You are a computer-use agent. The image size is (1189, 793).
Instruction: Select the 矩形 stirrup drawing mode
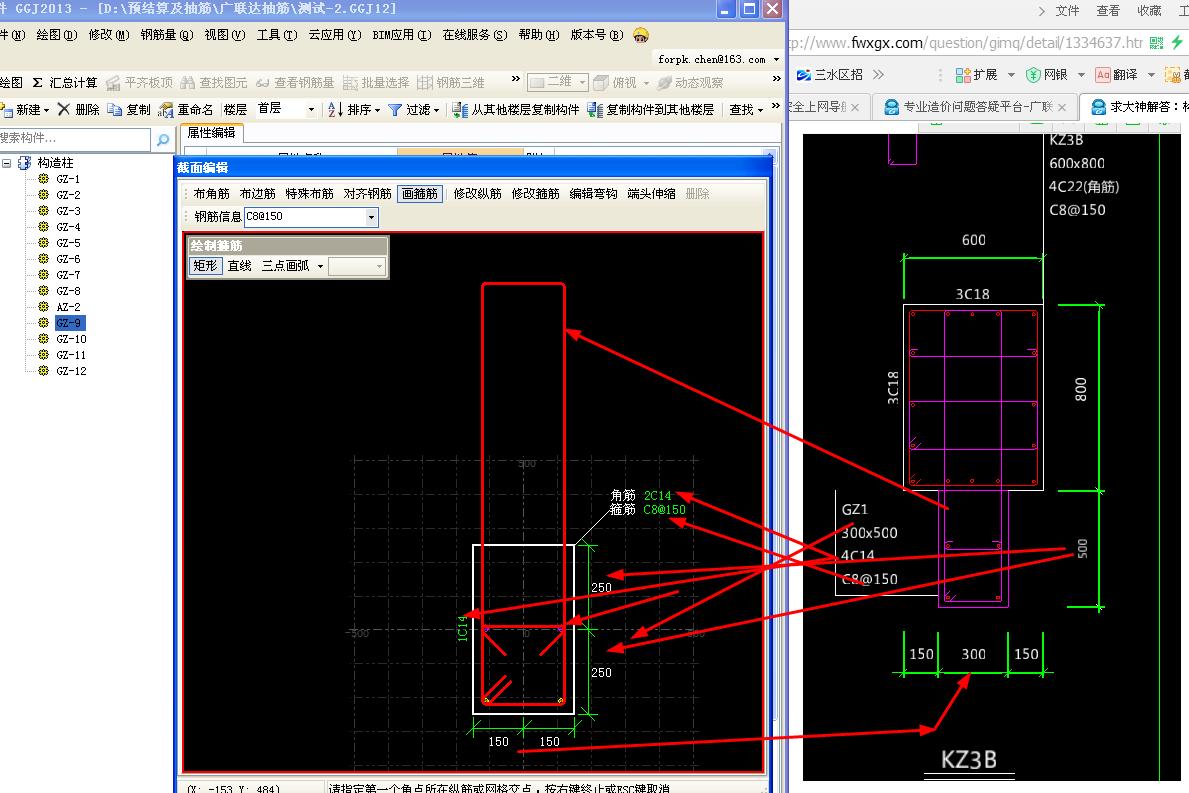tap(205, 266)
